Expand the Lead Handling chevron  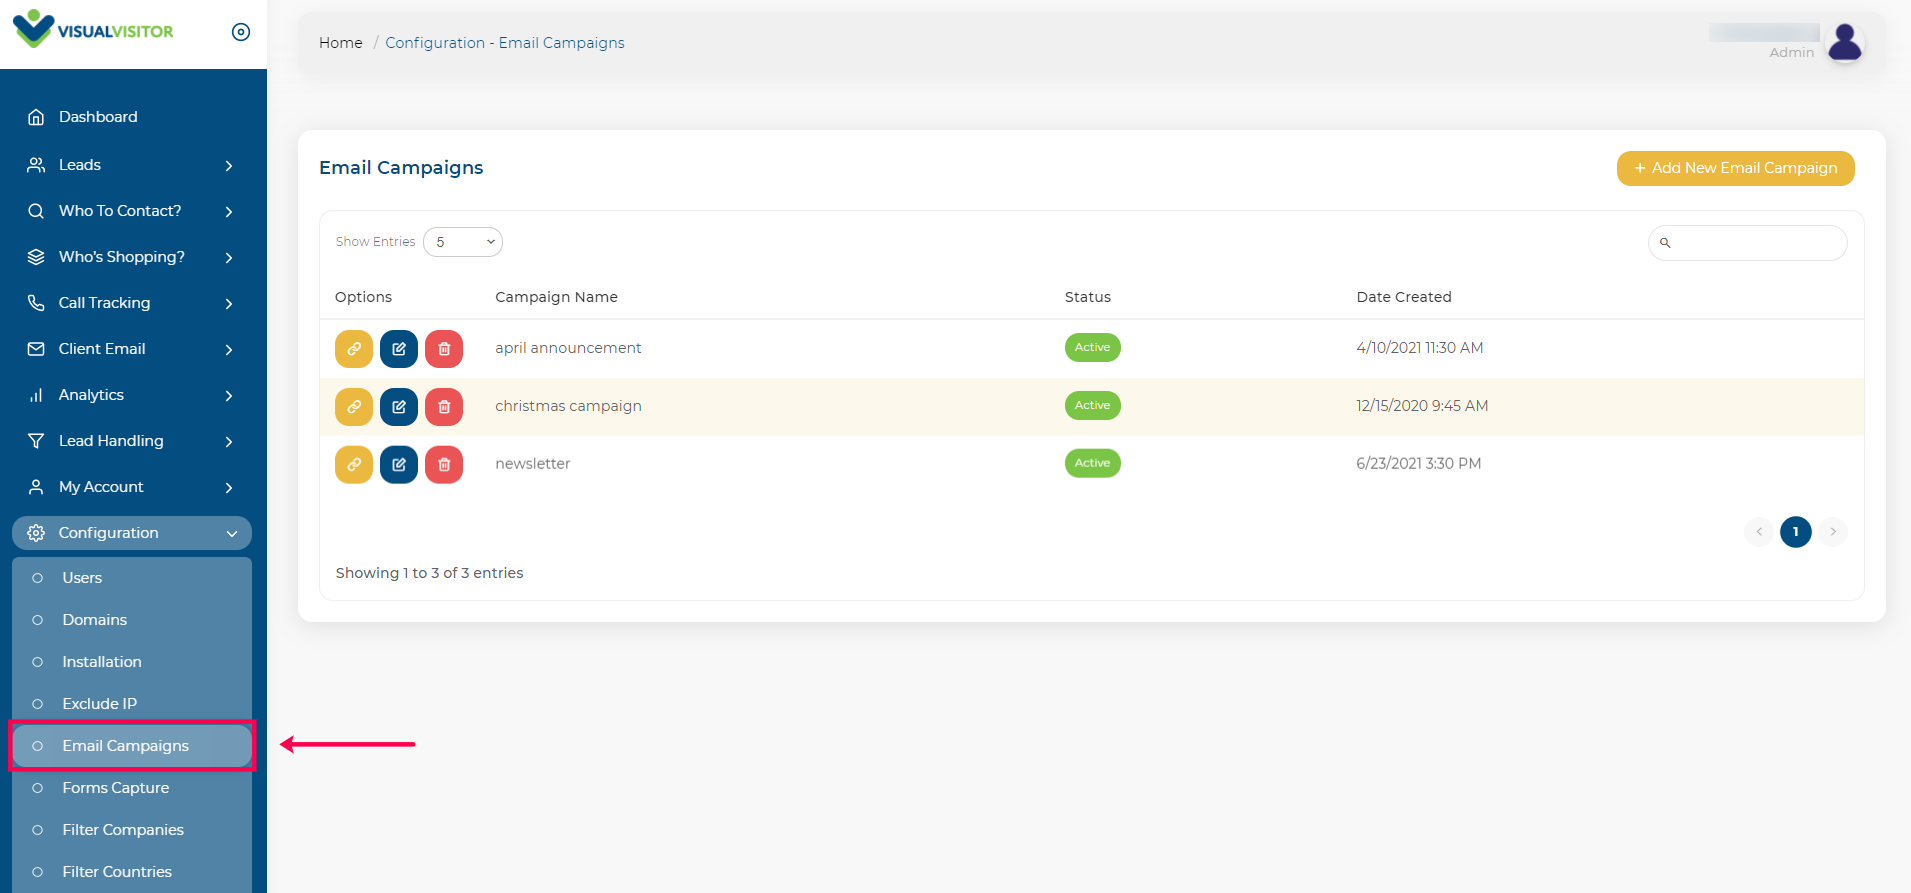coord(229,442)
